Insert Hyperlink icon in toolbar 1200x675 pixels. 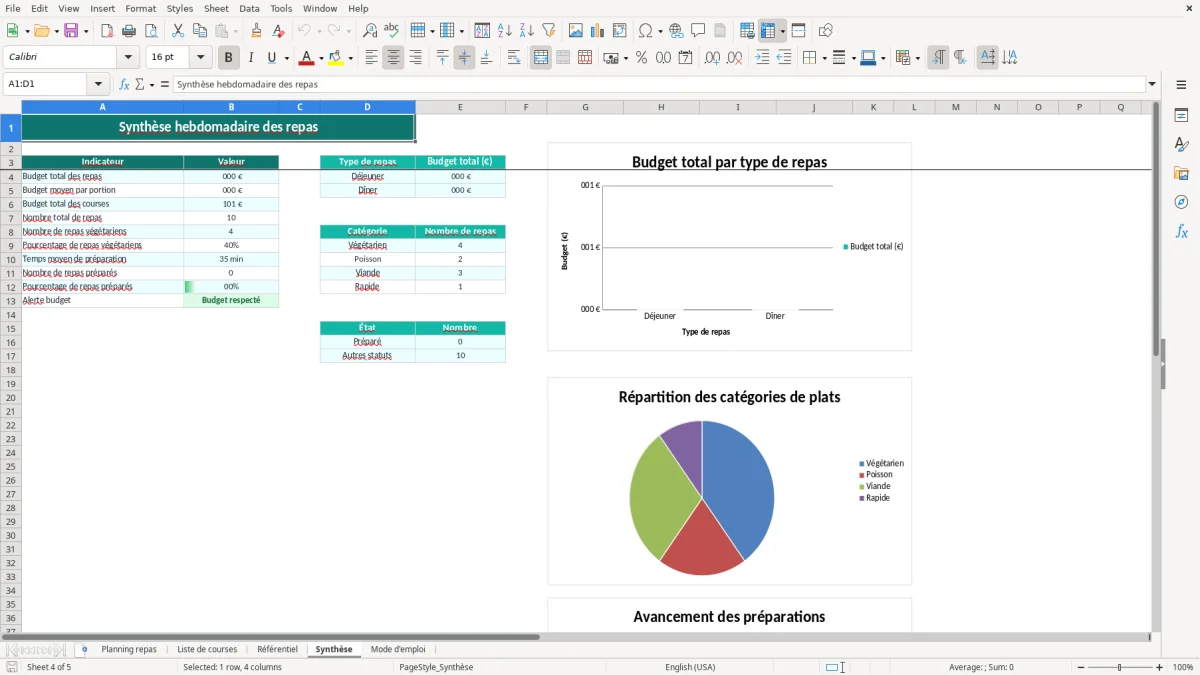676,31
